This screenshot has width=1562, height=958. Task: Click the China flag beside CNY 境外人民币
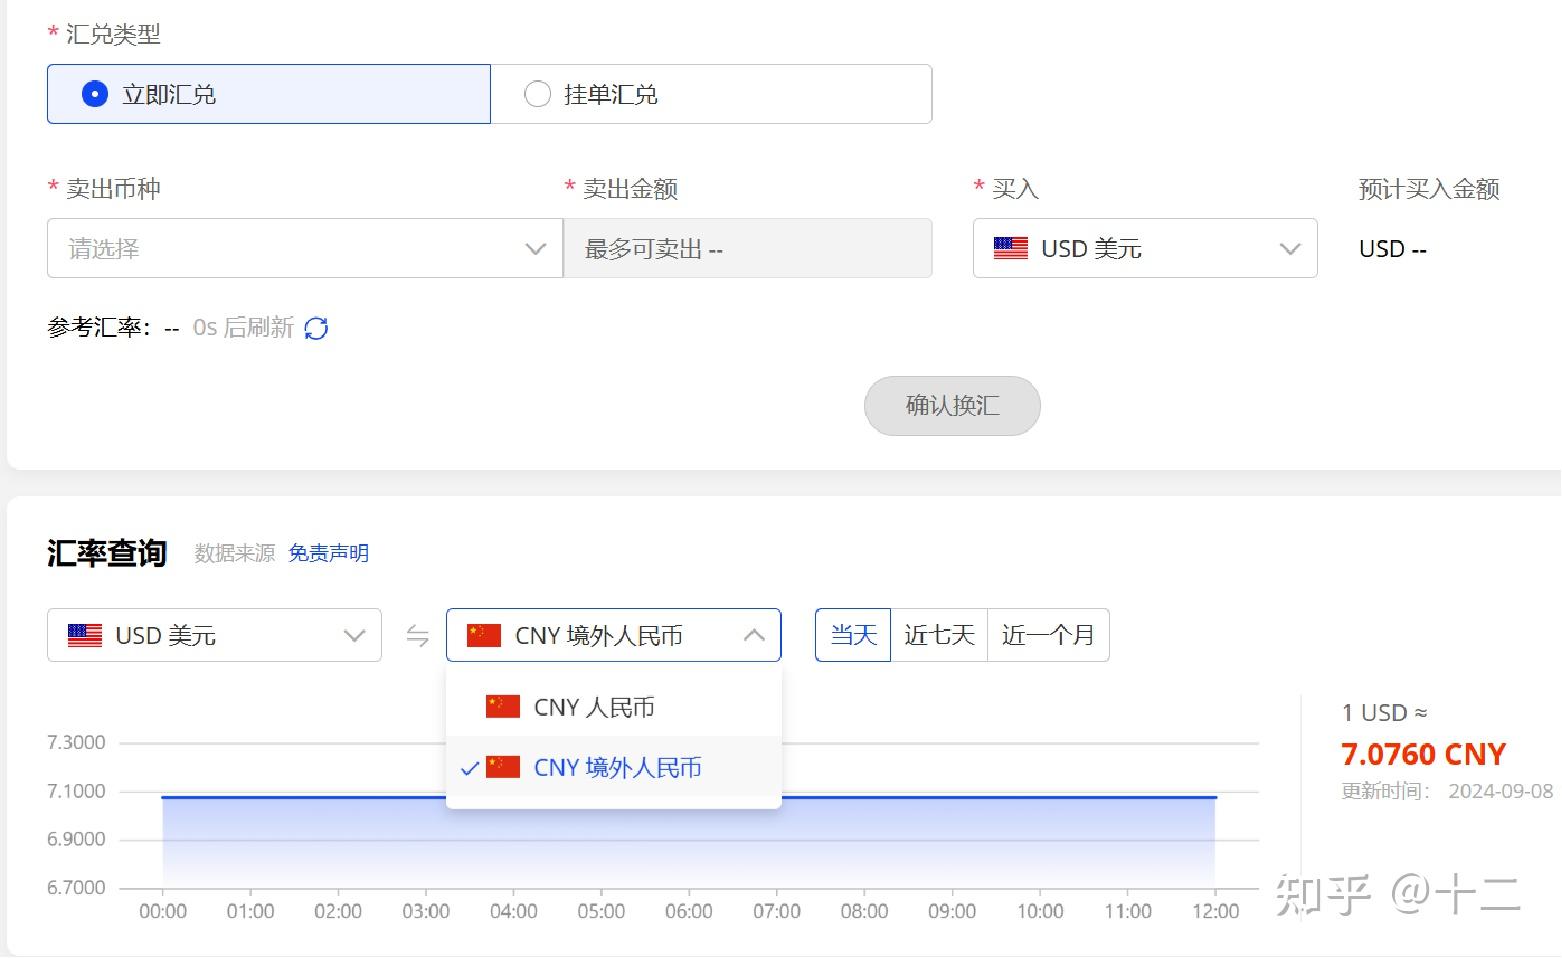(x=484, y=634)
